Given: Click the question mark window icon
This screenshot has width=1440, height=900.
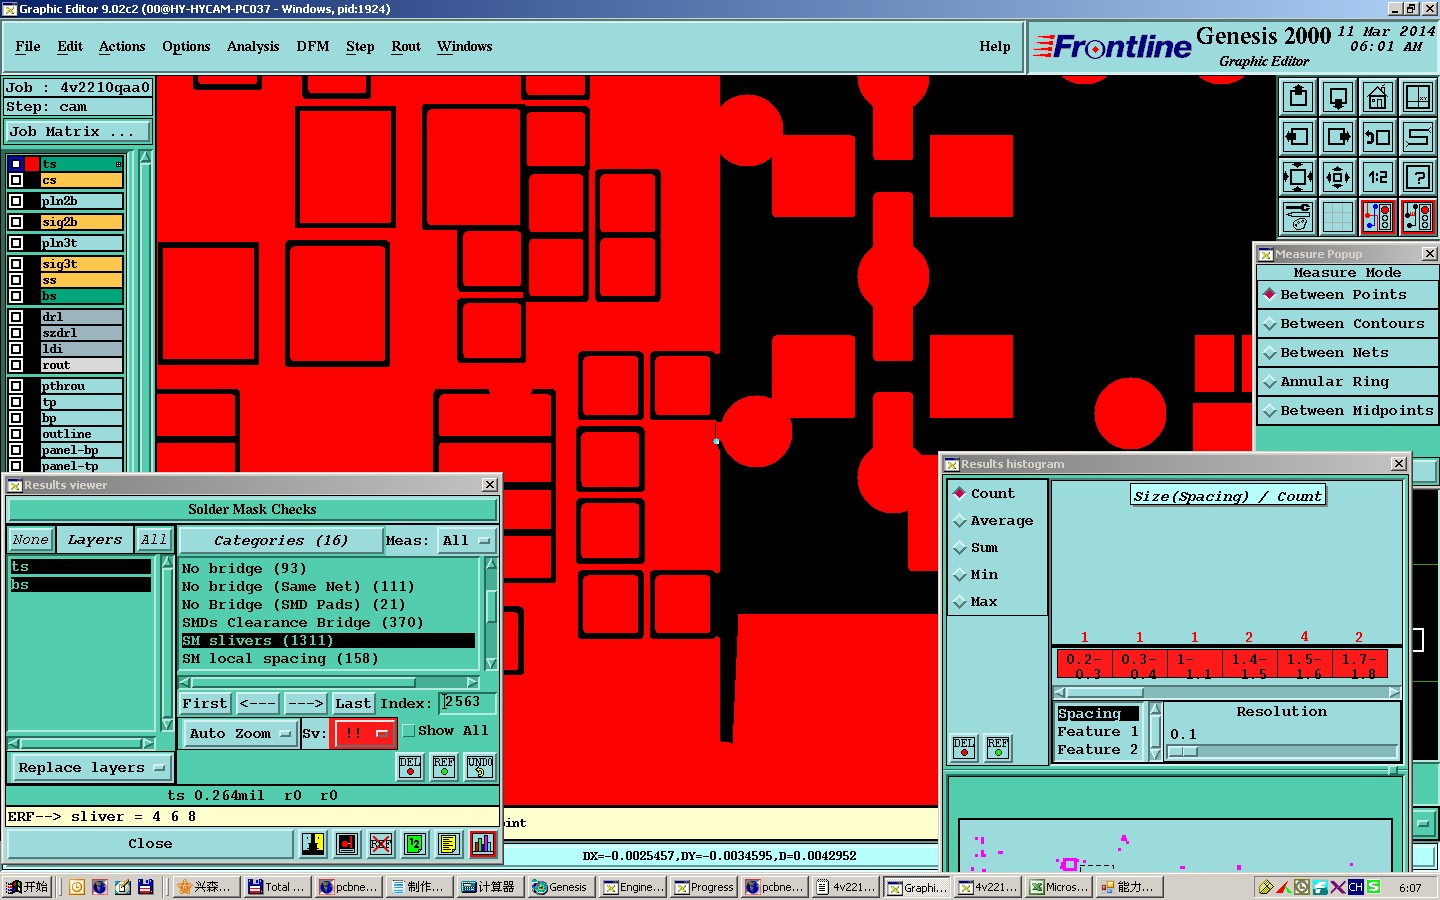Looking at the screenshot, I should [1418, 177].
